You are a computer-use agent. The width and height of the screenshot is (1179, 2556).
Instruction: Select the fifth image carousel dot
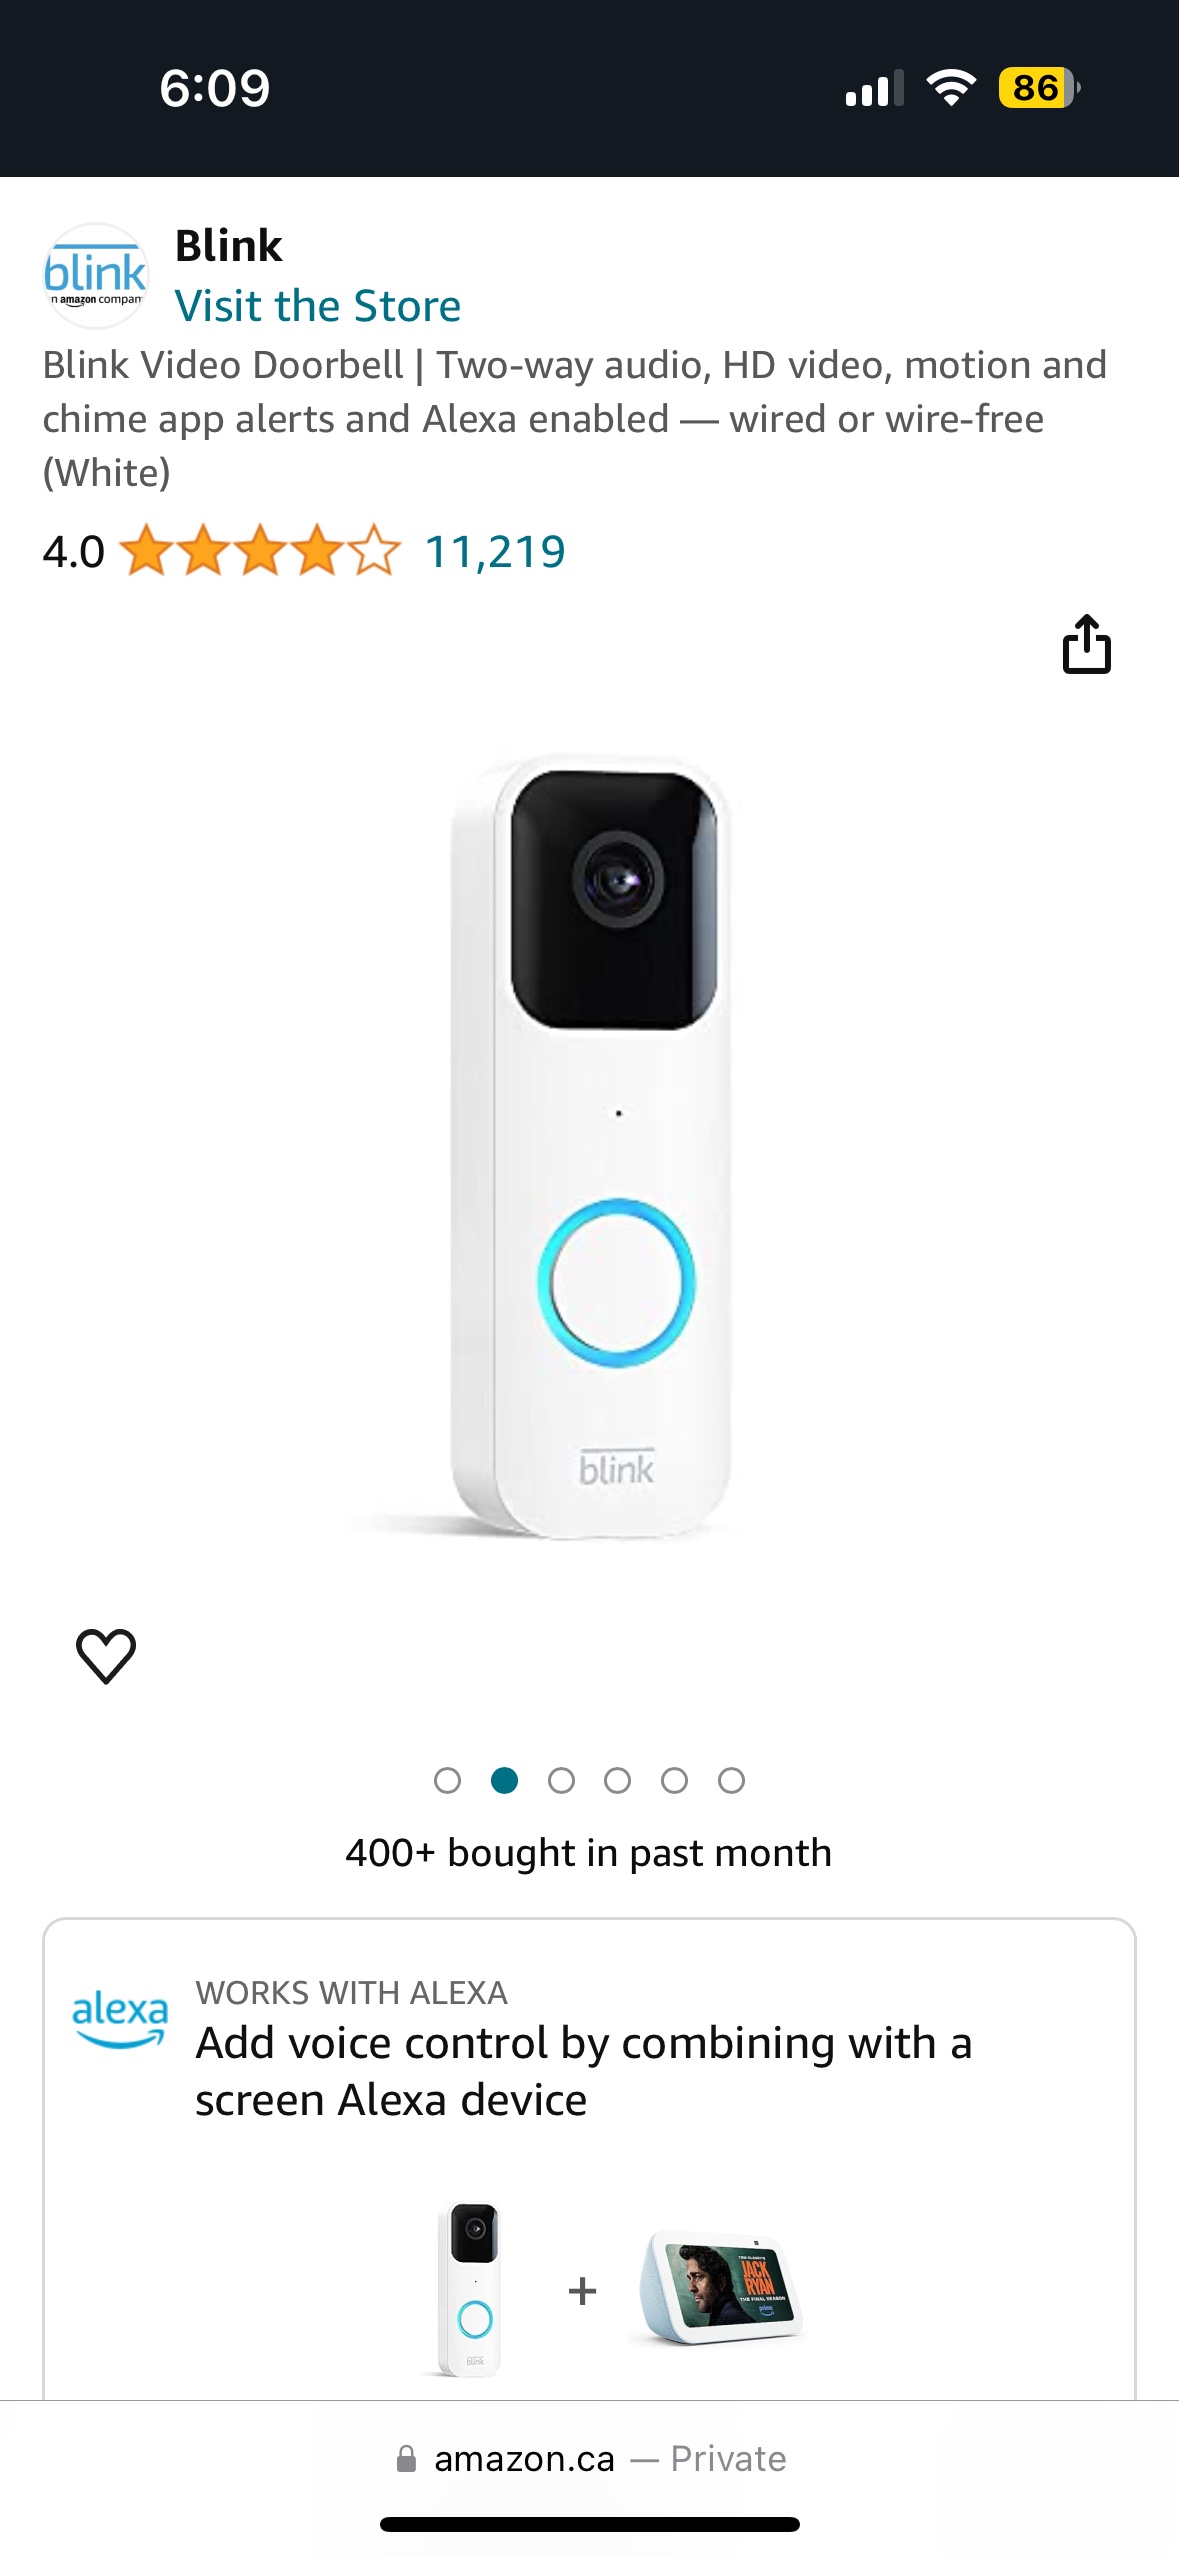point(674,1780)
